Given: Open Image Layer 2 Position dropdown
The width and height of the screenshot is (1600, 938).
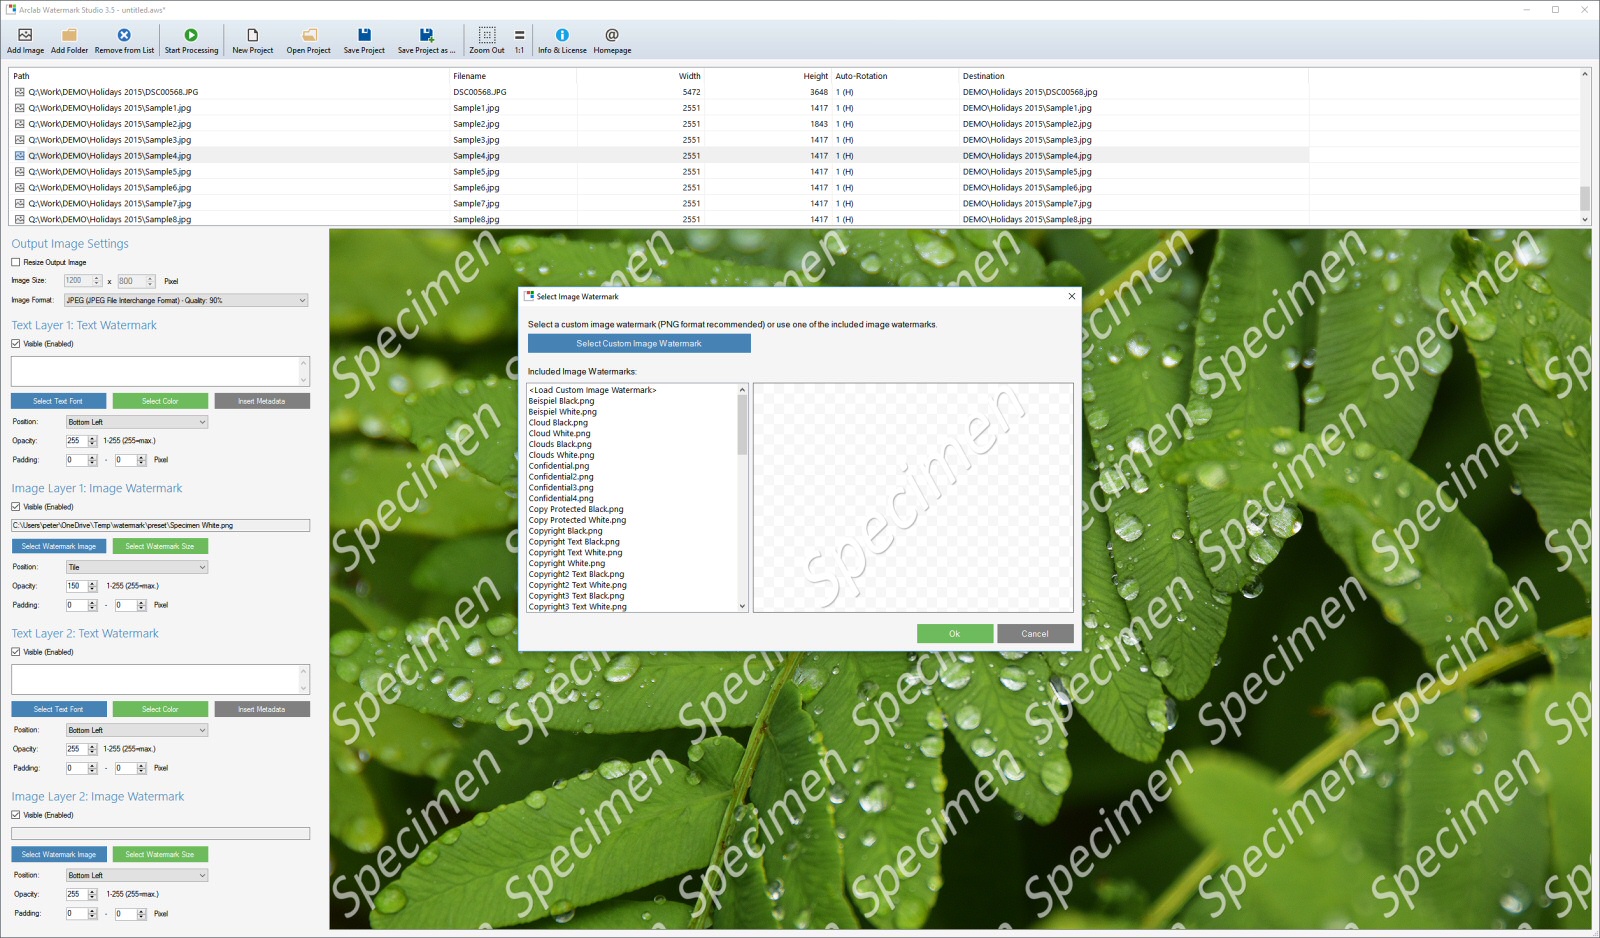Looking at the screenshot, I should [137, 875].
